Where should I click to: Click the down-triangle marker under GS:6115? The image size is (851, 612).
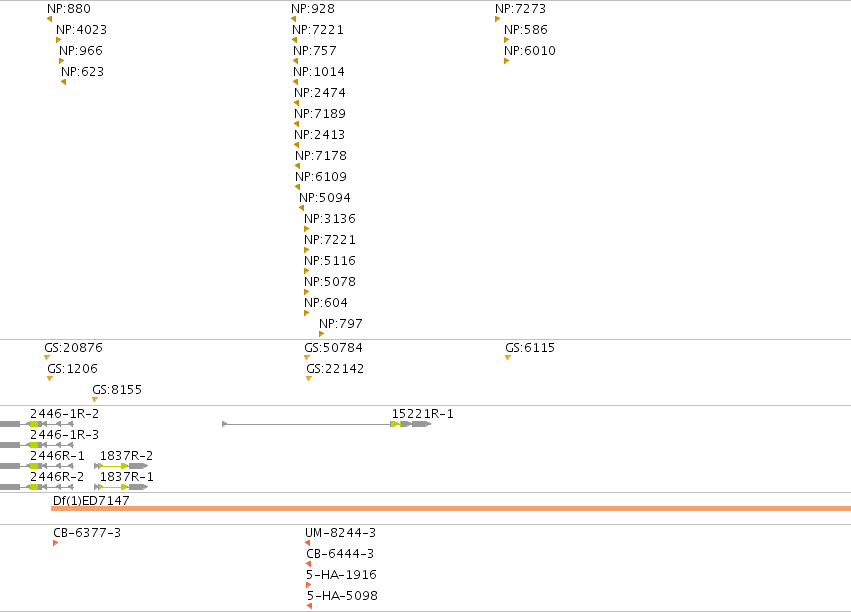[x=508, y=358]
